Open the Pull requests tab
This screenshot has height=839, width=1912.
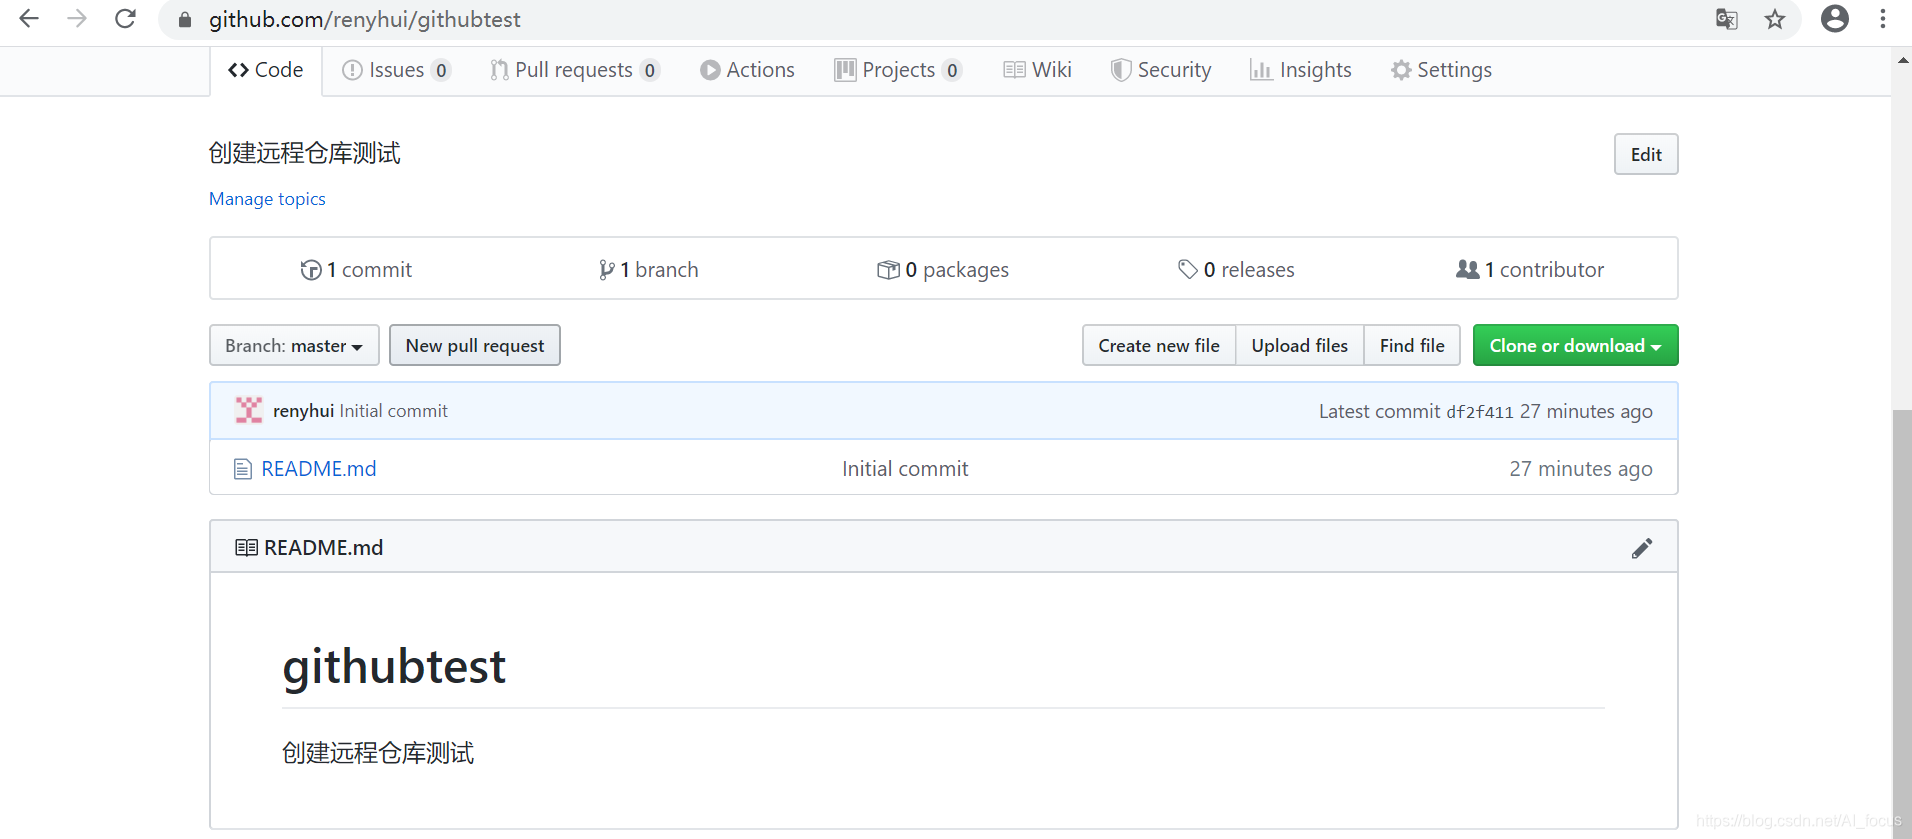(575, 70)
